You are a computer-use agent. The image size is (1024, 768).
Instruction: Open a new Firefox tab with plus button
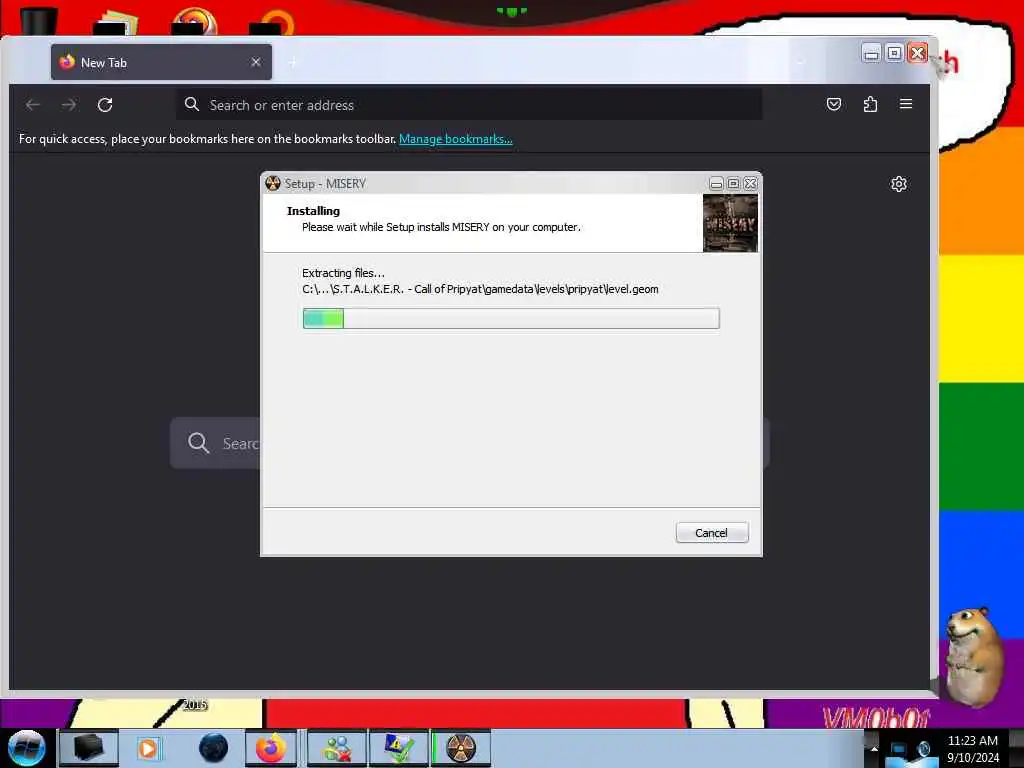point(293,63)
